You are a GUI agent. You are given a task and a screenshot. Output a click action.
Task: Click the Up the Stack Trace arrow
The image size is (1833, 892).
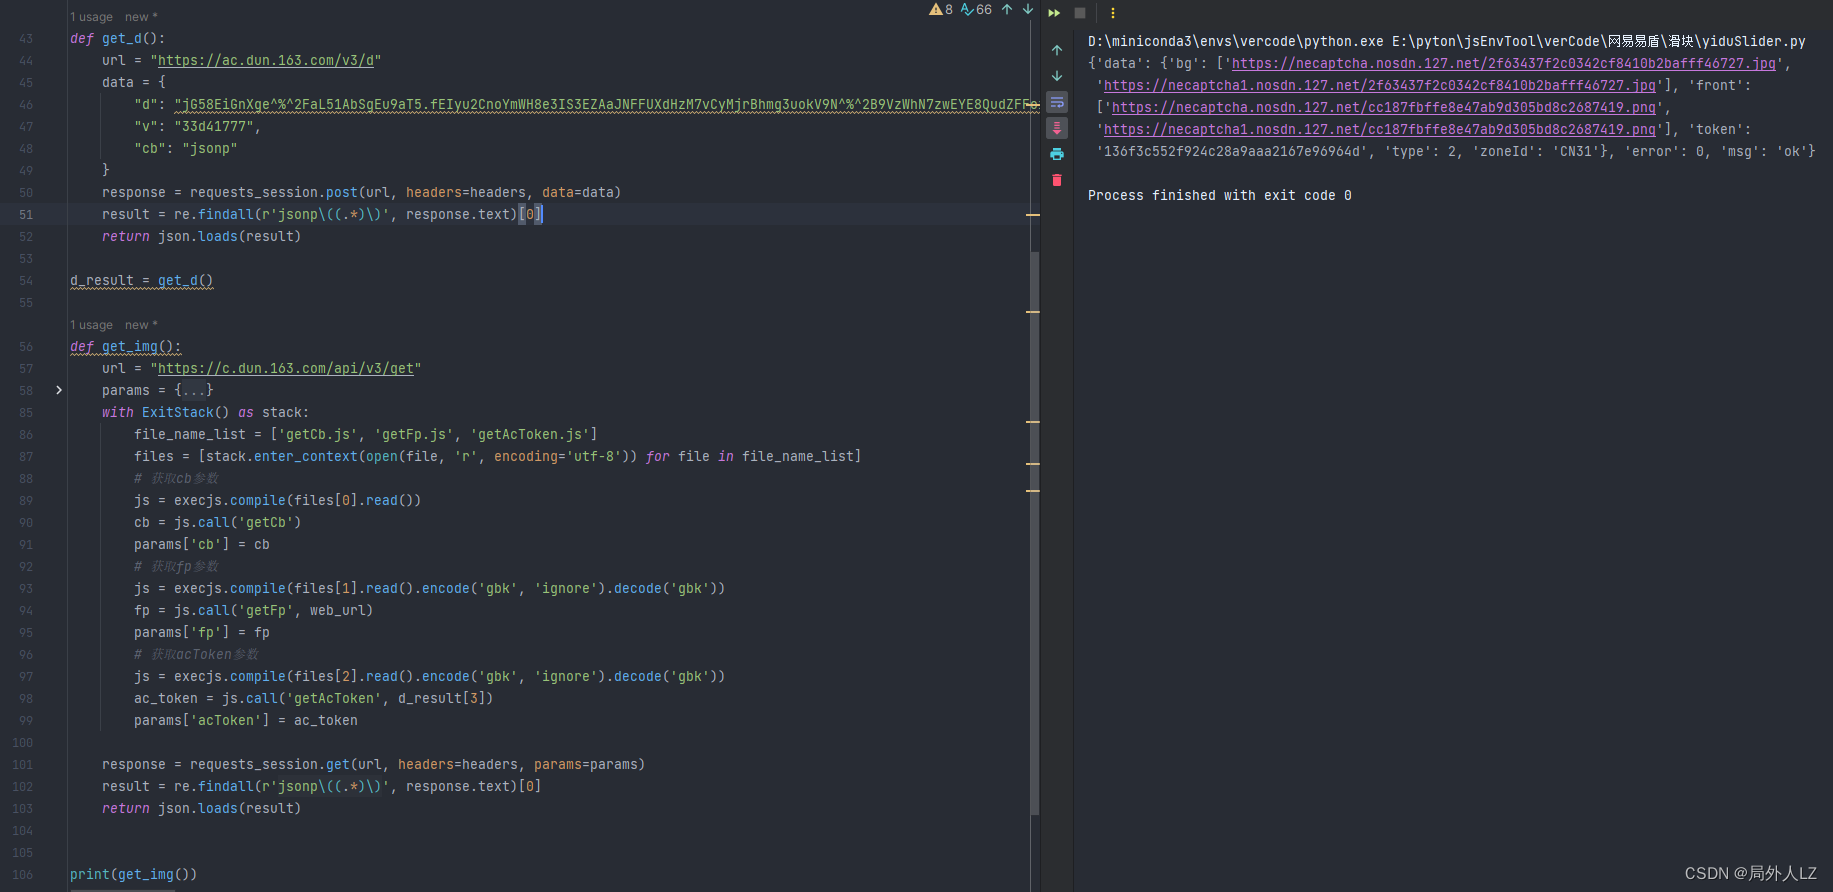[x=1057, y=50]
